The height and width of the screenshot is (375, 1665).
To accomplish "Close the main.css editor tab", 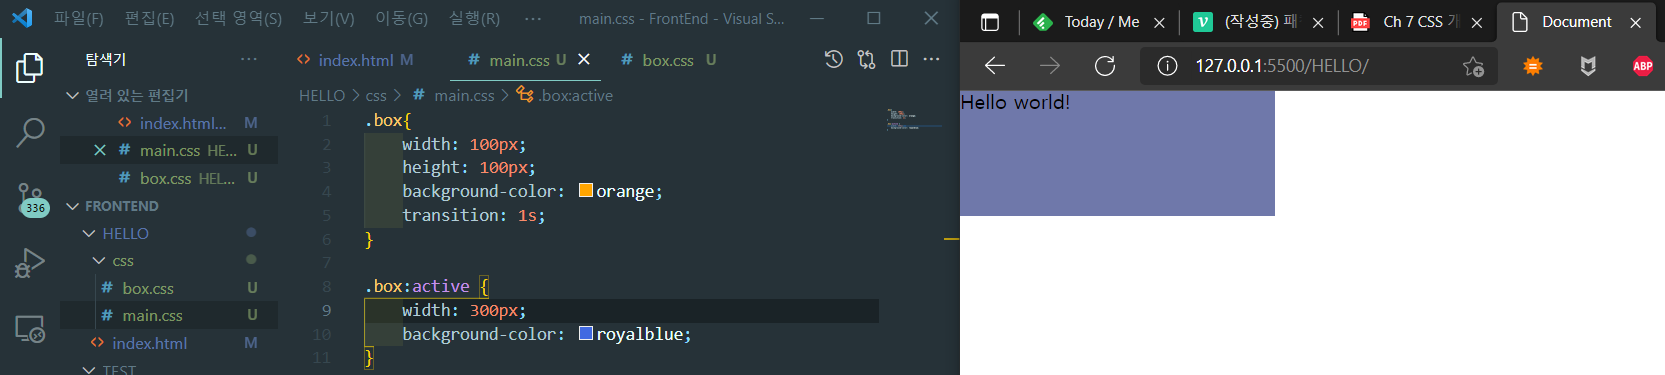I will coord(584,60).
